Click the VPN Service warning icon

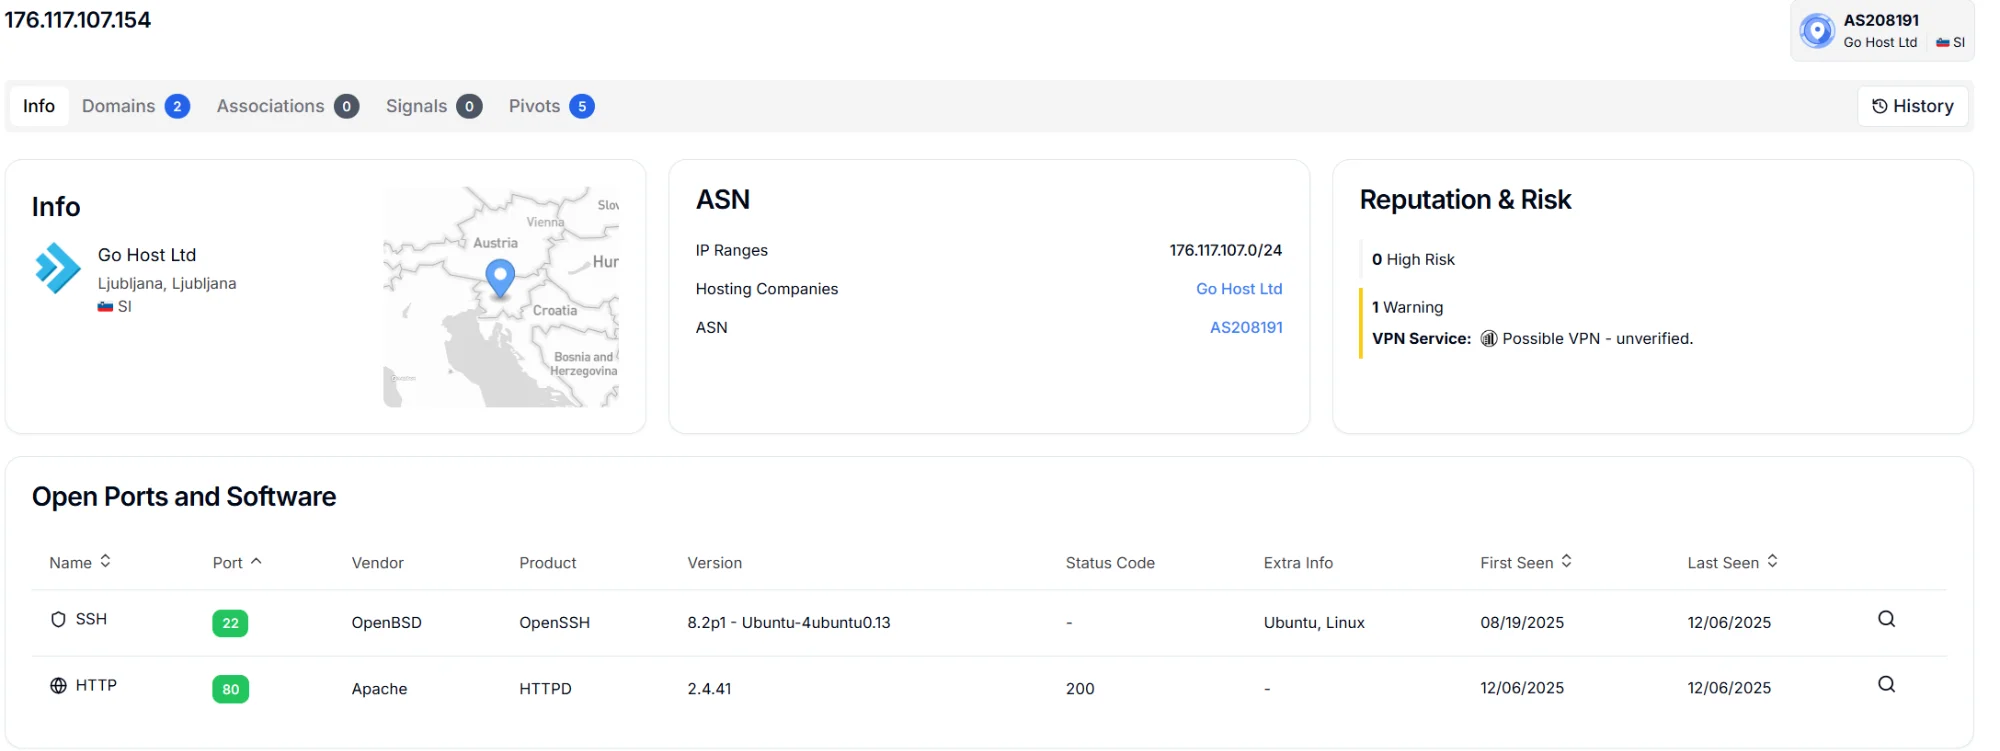tap(1488, 339)
